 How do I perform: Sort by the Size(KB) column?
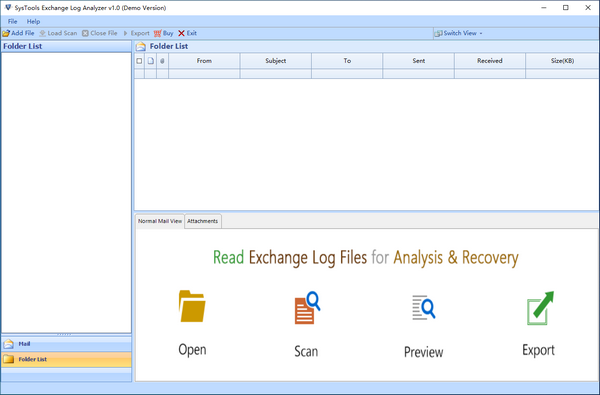click(x=562, y=61)
